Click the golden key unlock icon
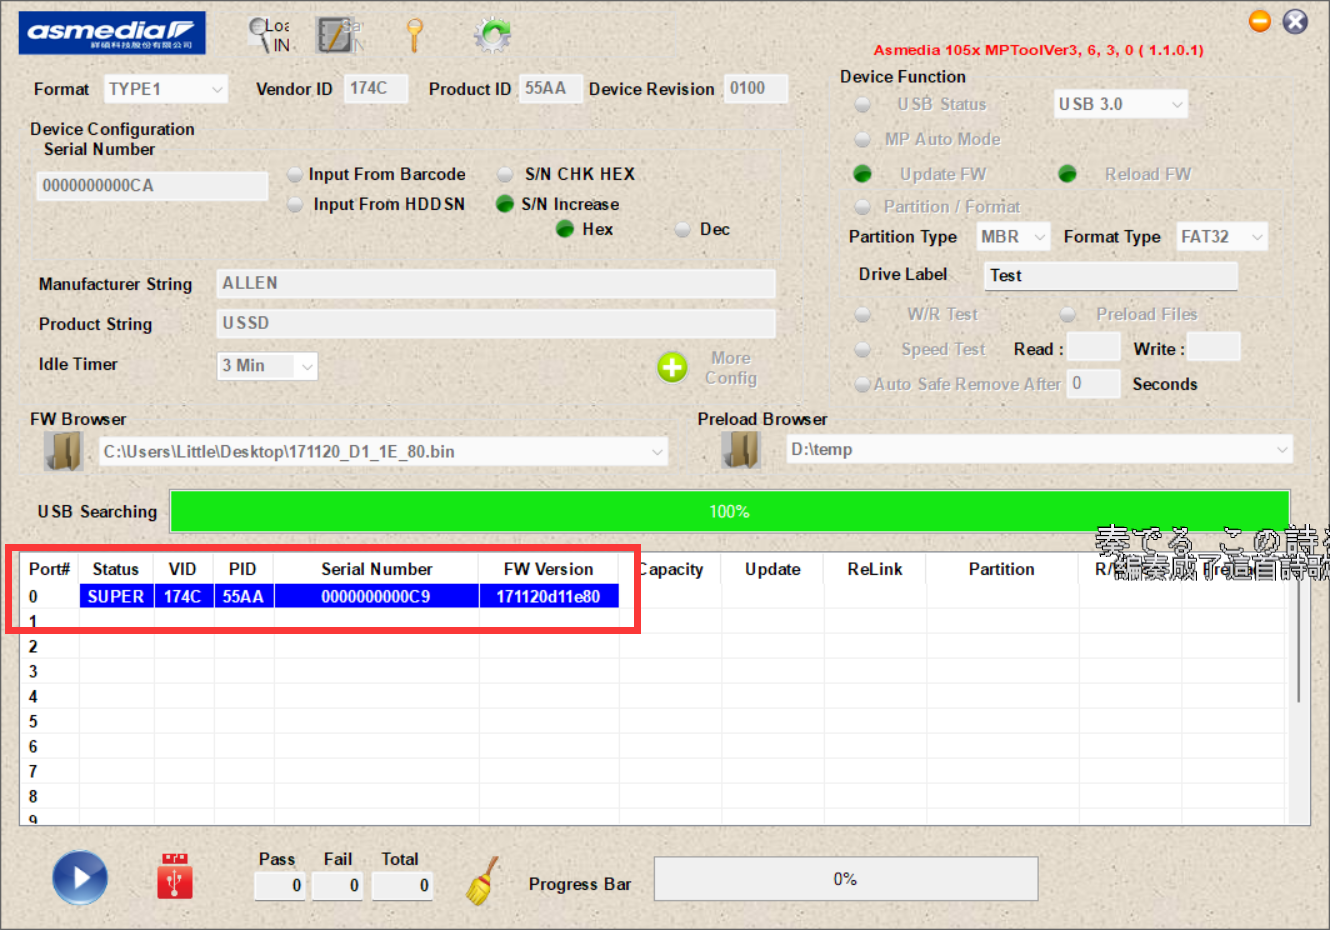 point(414,35)
